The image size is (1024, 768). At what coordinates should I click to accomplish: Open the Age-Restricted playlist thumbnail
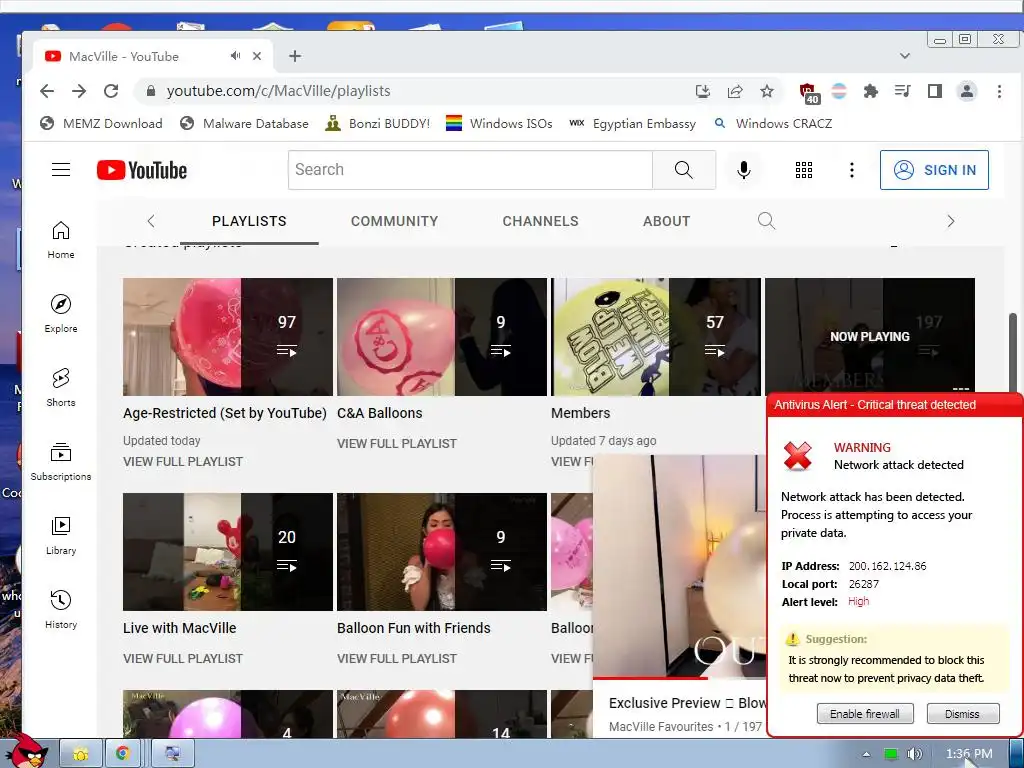(x=228, y=337)
